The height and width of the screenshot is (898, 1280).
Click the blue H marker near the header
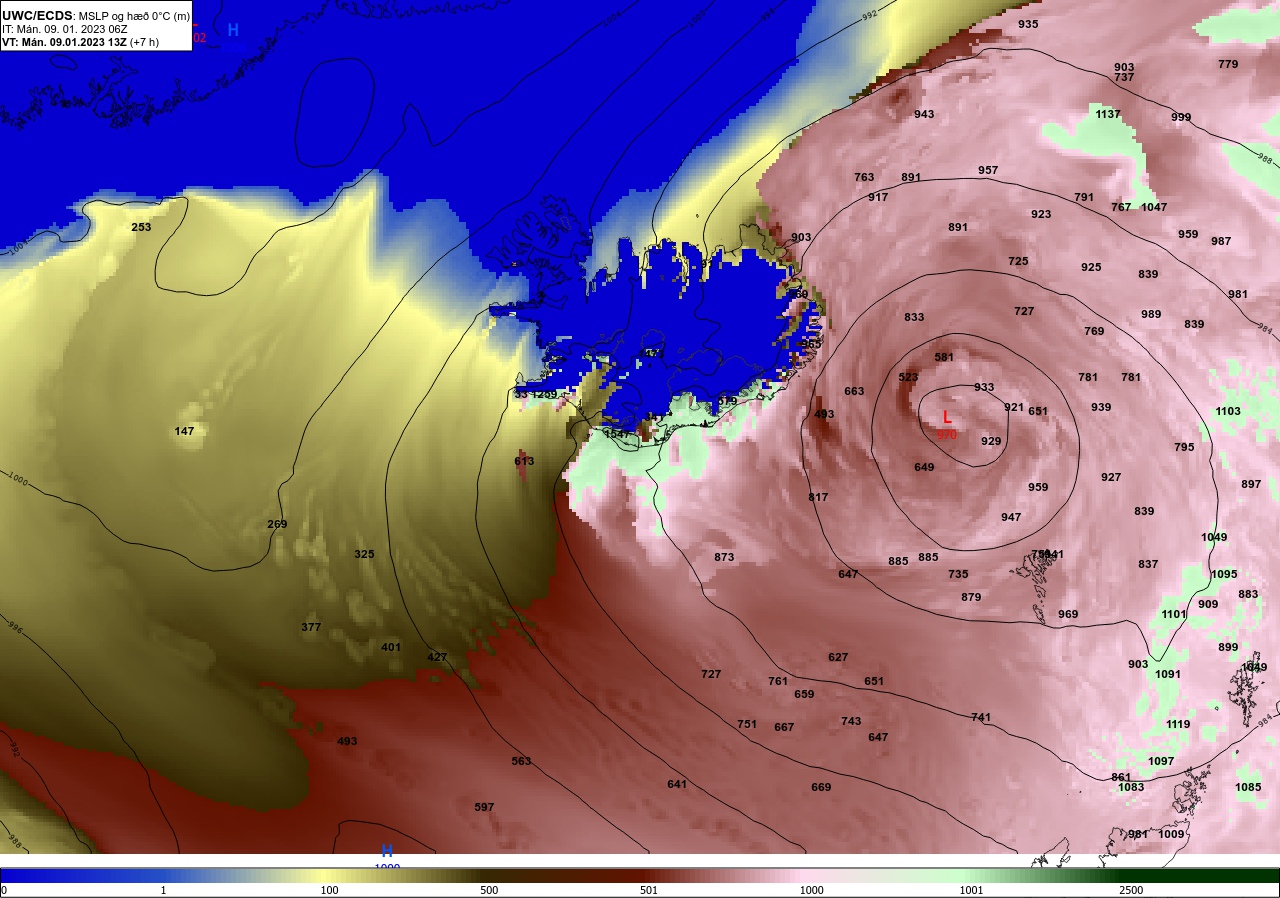(233, 30)
